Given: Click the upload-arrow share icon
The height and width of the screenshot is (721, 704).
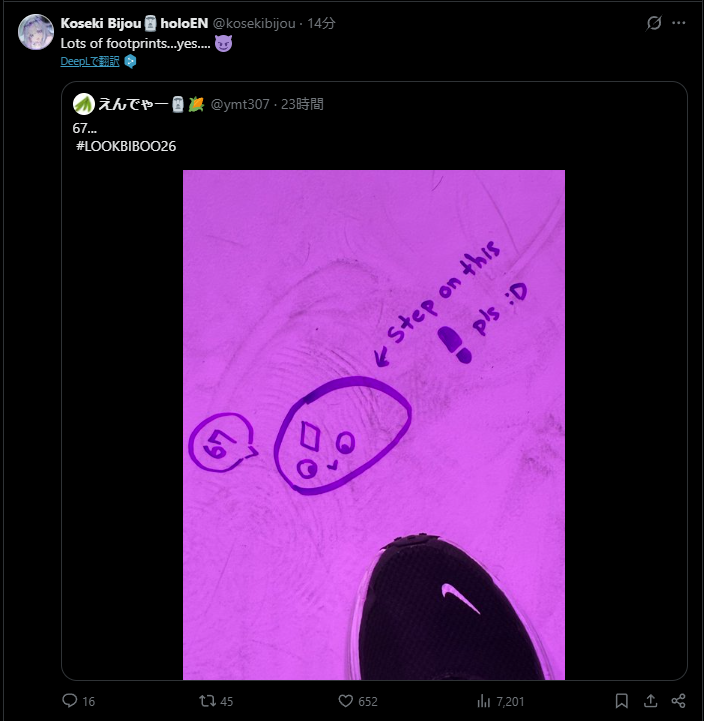Looking at the screenshot, I should tap(650, 701).
